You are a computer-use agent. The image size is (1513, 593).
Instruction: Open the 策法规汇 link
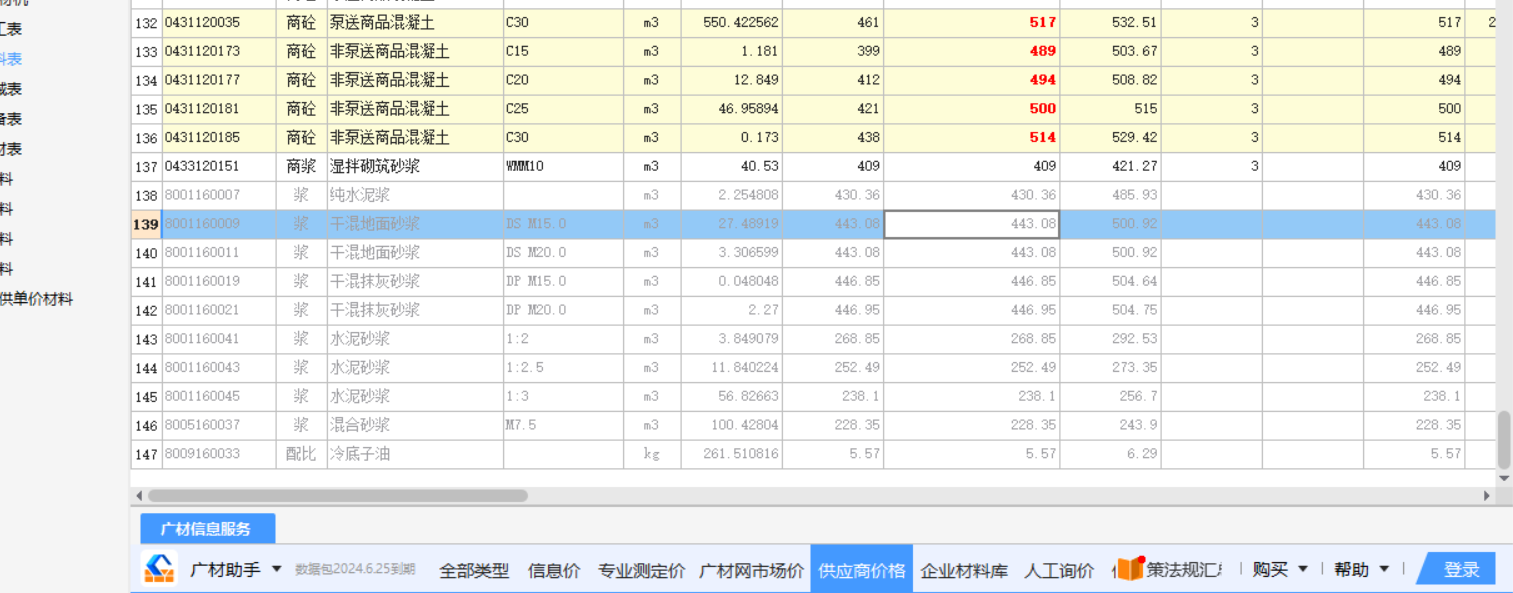click(1184, 569)
